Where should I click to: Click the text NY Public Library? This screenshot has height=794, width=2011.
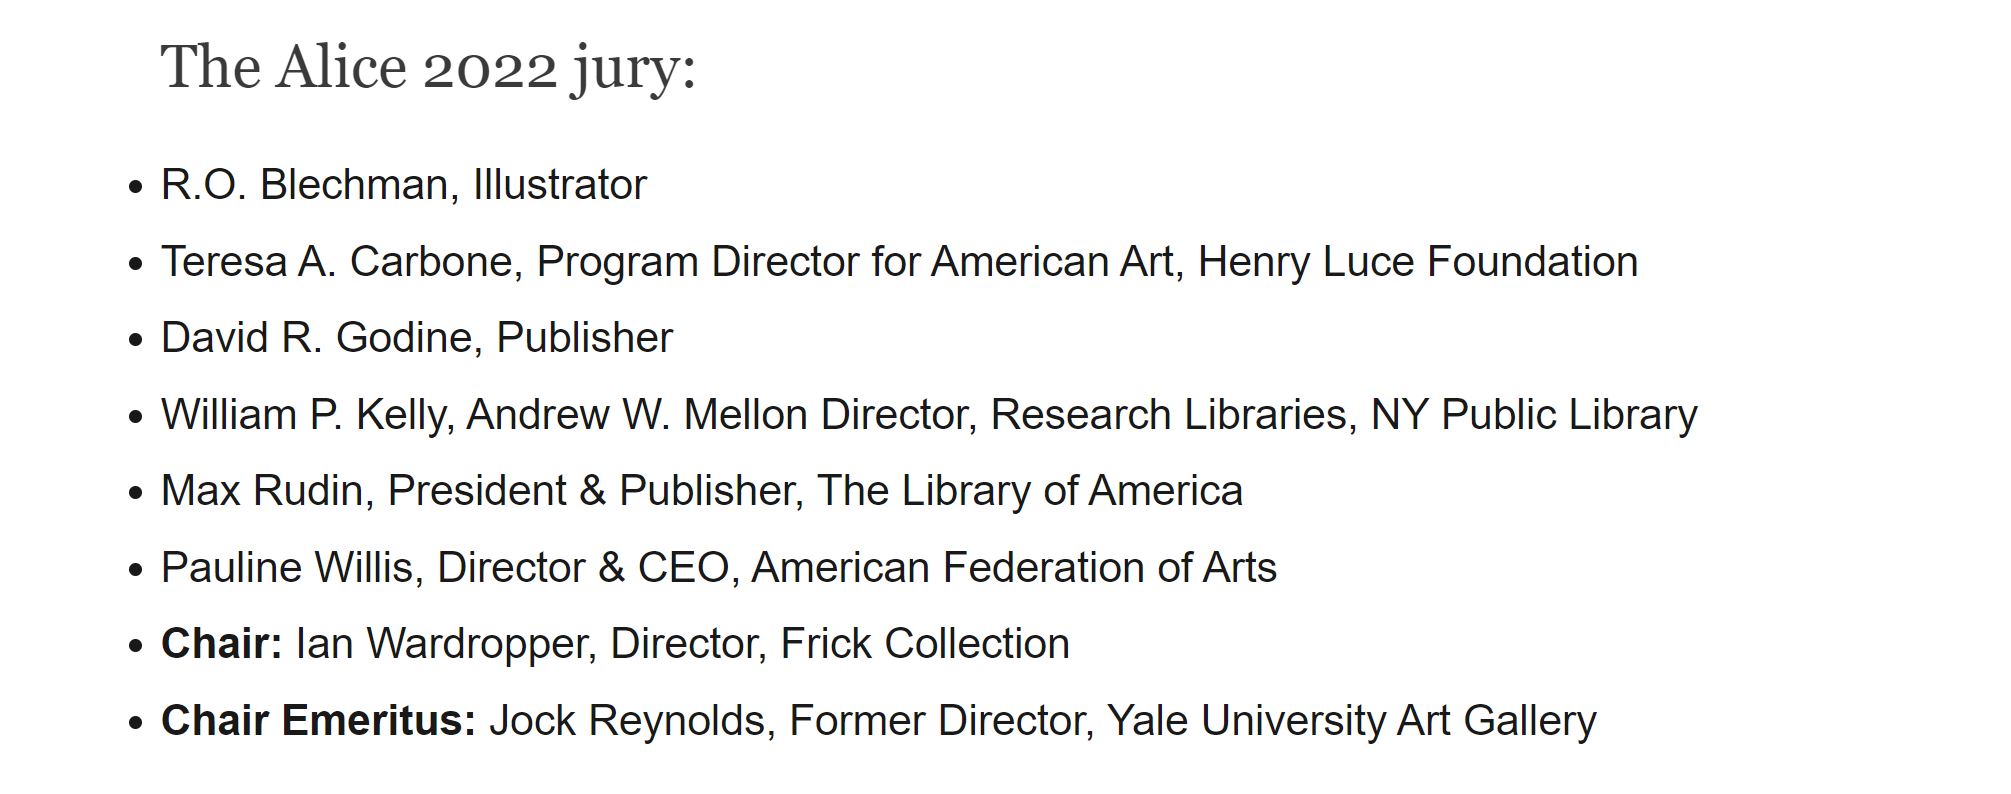[1533, 415]
